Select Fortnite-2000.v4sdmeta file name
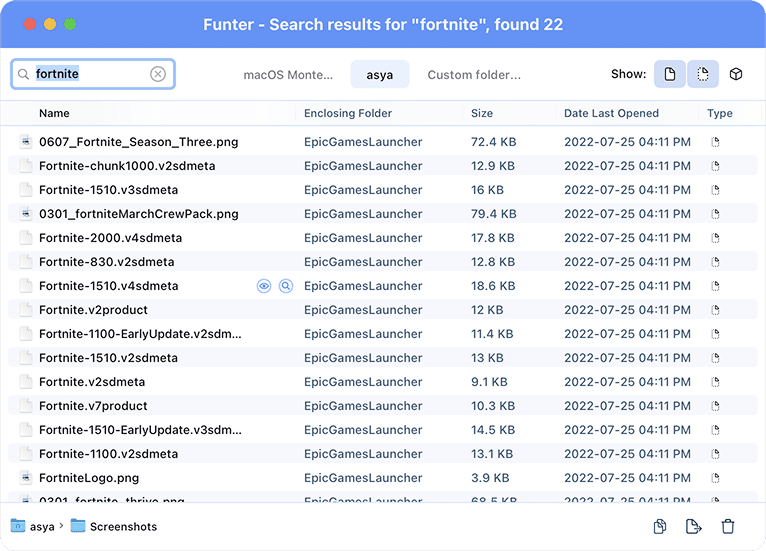766x551 pixels. [x=110, y=238]
